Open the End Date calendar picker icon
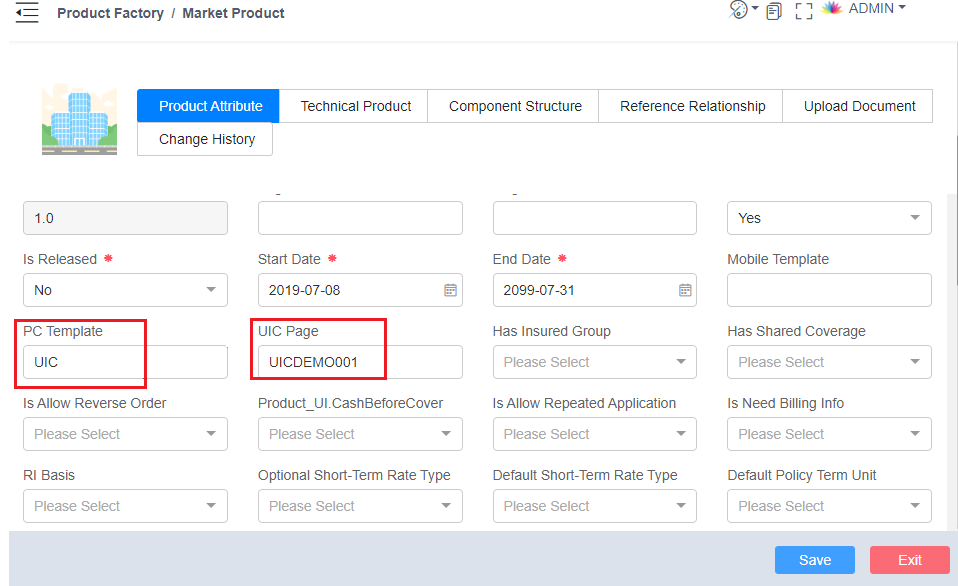 685,290
